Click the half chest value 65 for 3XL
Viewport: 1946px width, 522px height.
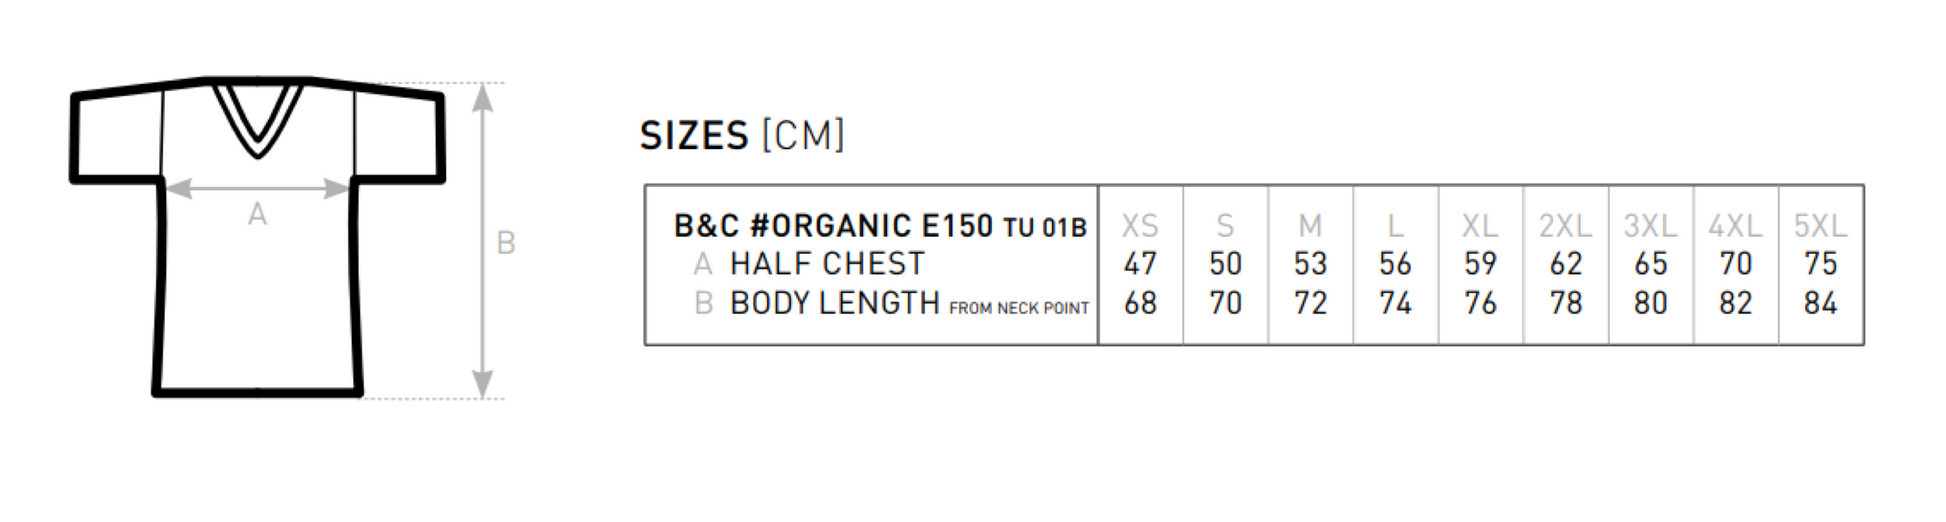pos(1650,264)
